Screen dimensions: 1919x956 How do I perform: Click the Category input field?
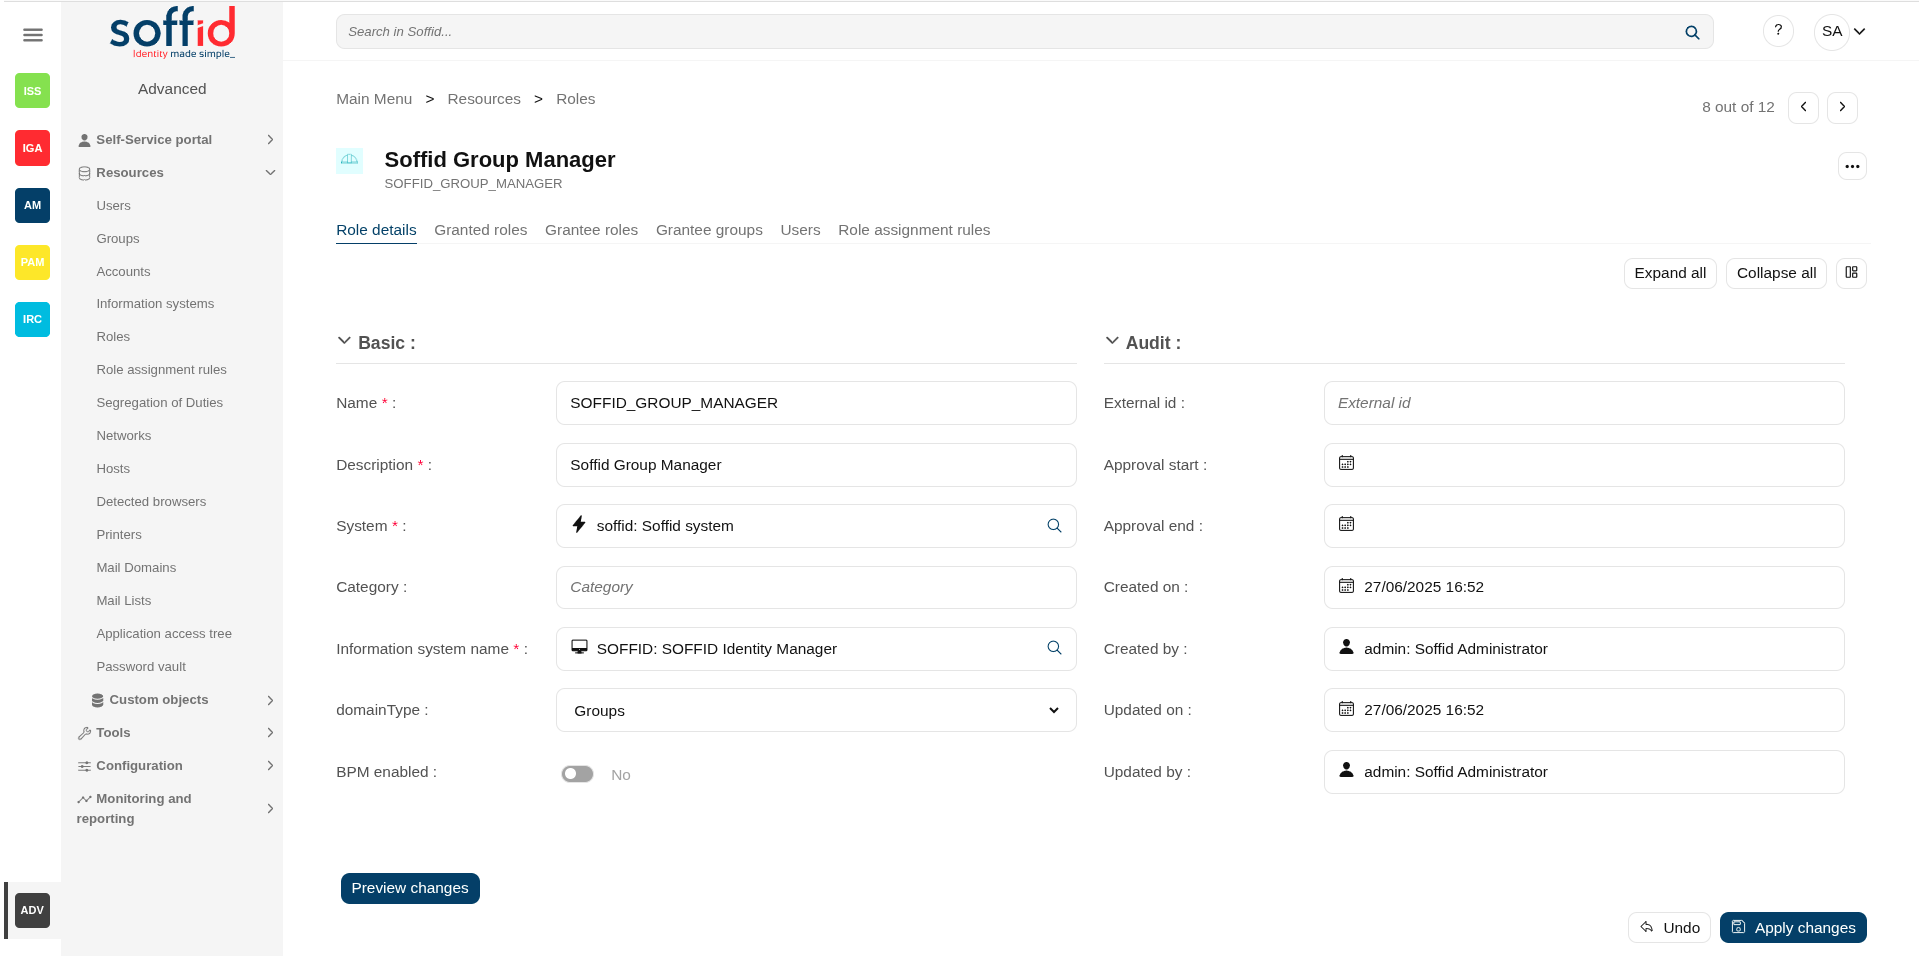pos(816,587)
